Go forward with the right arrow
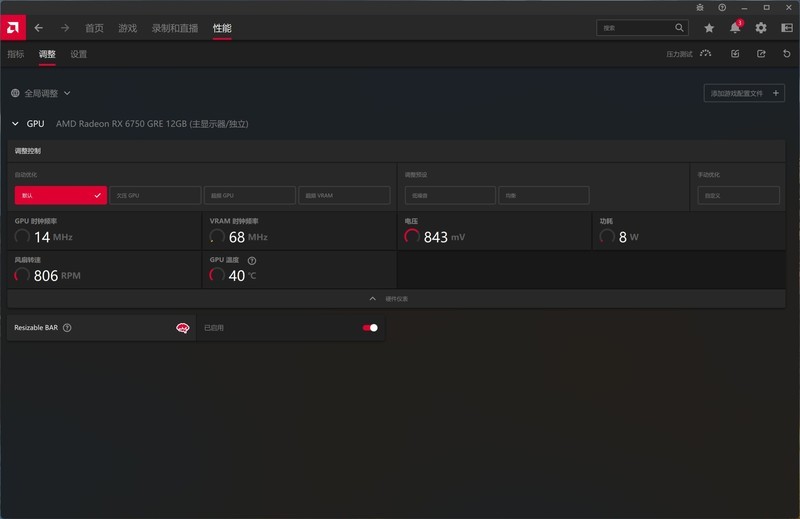The image size is (800, 519). tap(65, 28)
